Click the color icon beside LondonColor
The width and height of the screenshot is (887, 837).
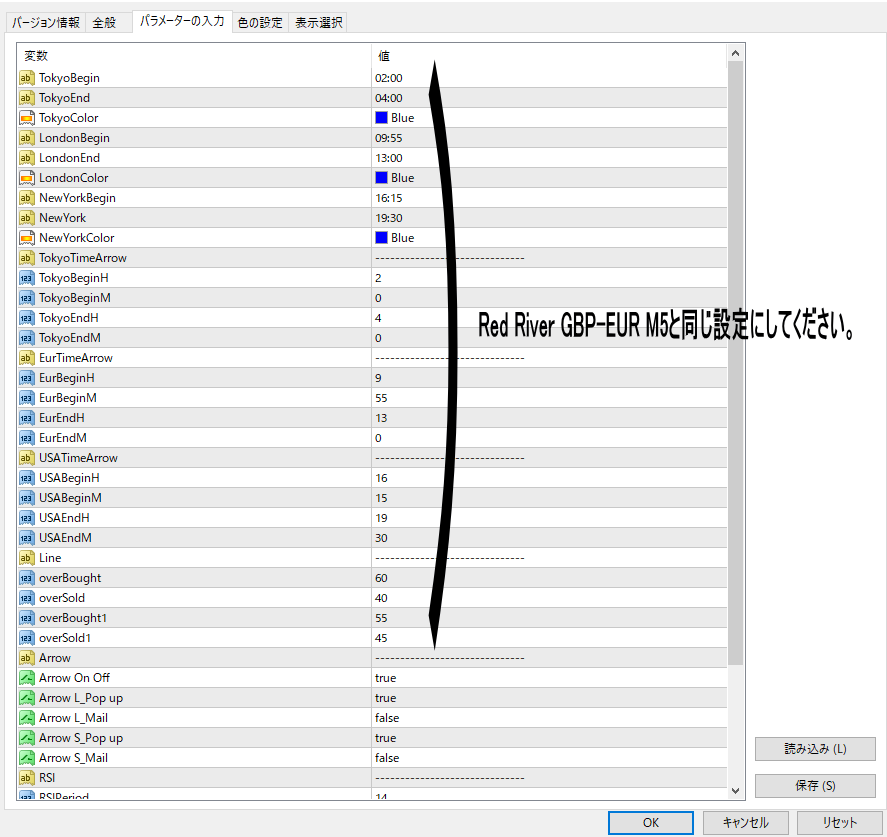click(x=26, y=178)
